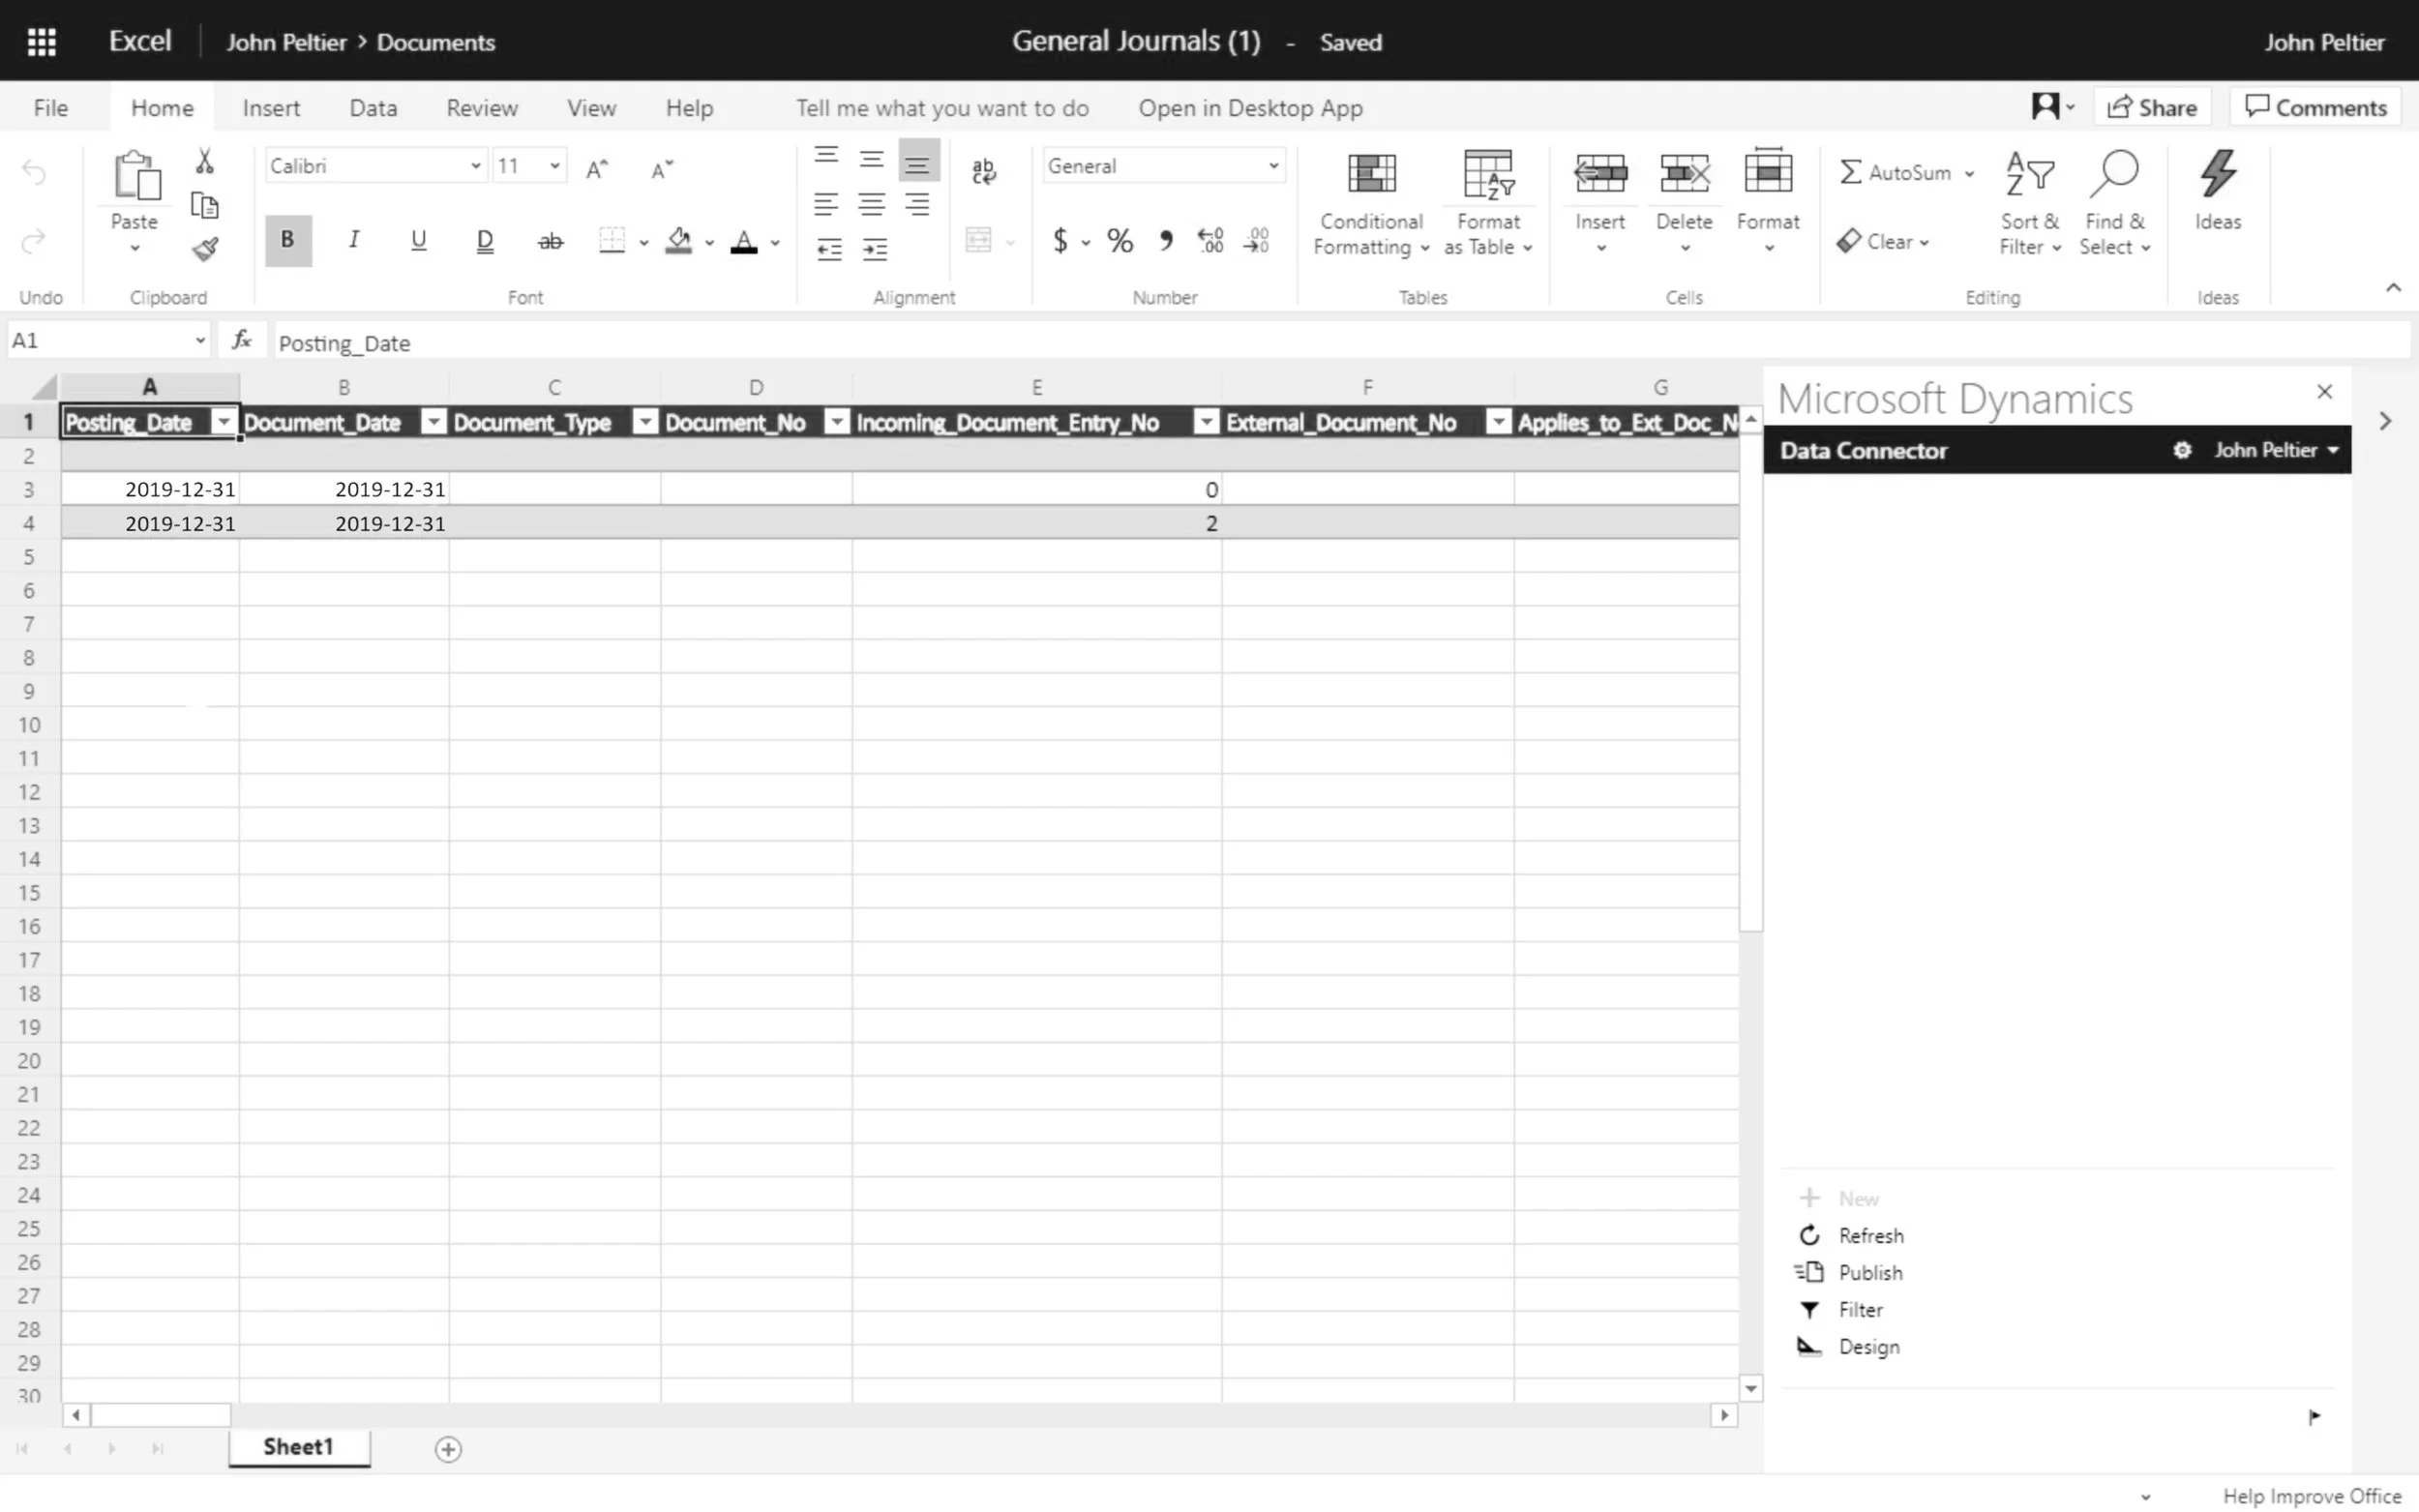2419x1512 pixels.
Task: Open the Ideas pane
Action: point(2218,195)
